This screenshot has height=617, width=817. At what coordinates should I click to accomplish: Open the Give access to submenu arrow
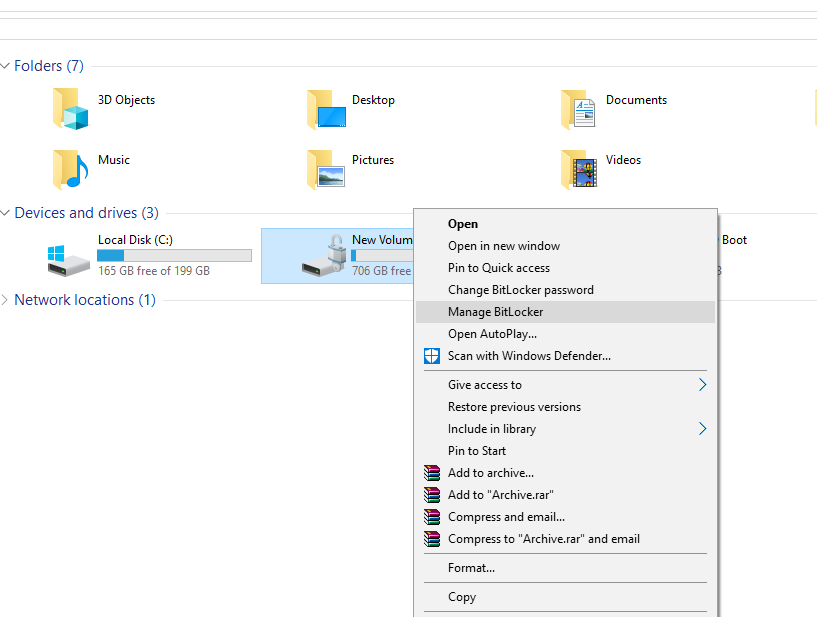(x=702, y=385)
